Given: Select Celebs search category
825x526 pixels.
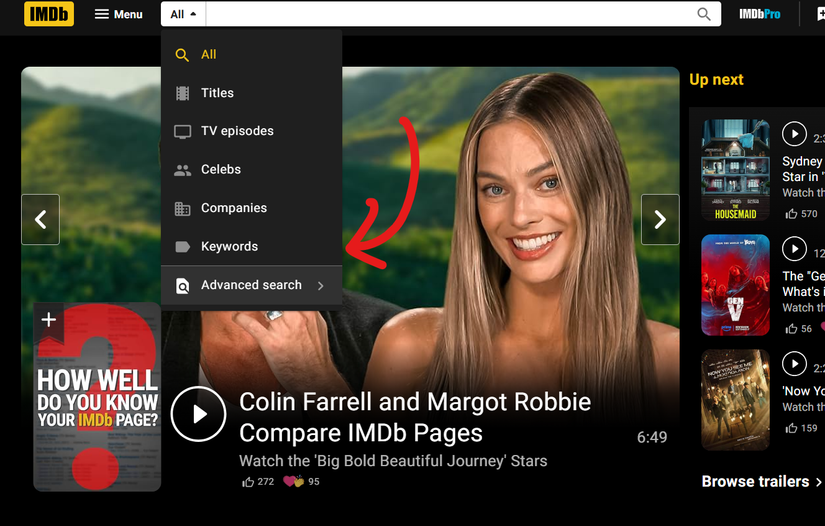Looking at the screenshot, I should 221,170.
